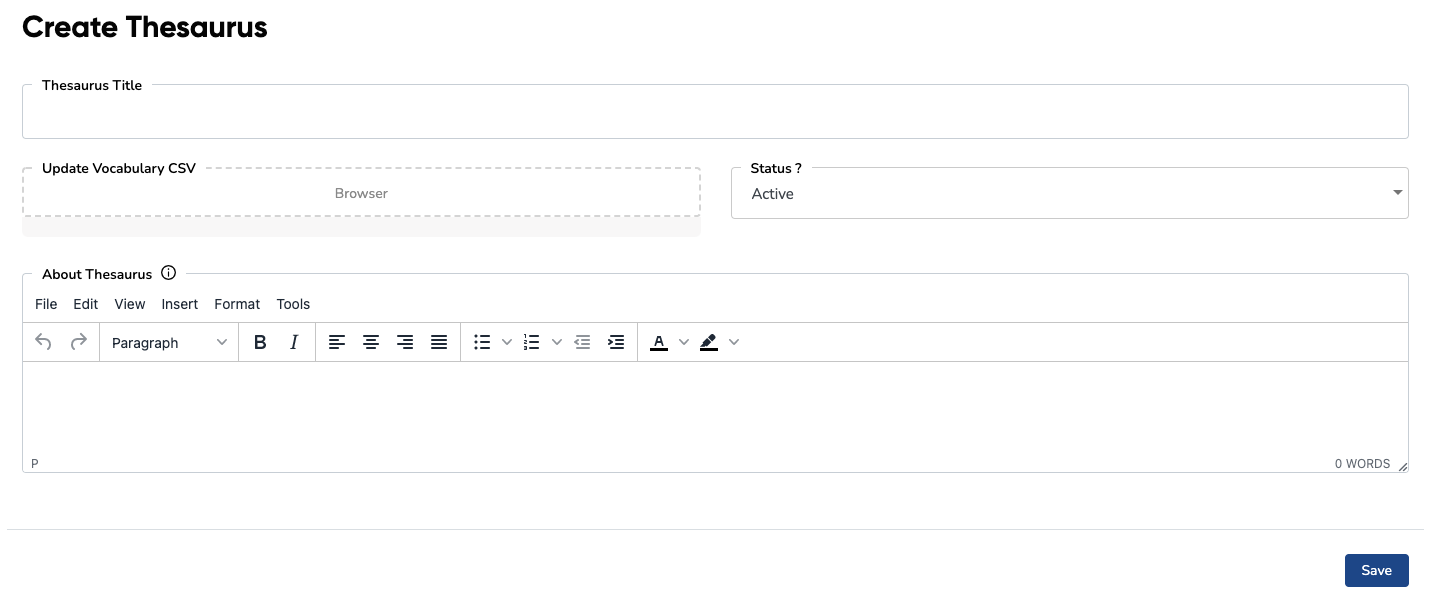Screen dimensions: 1434x592
Task: Open the Format menu
Action: coord(237,304)
